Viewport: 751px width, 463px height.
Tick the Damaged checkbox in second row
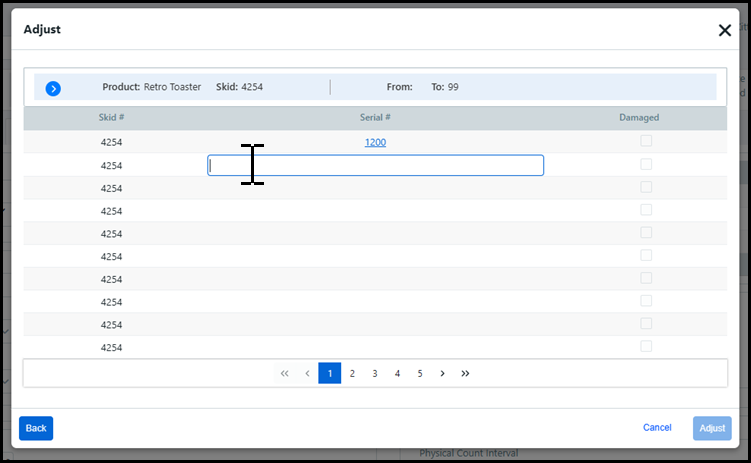tap(646, 165)
